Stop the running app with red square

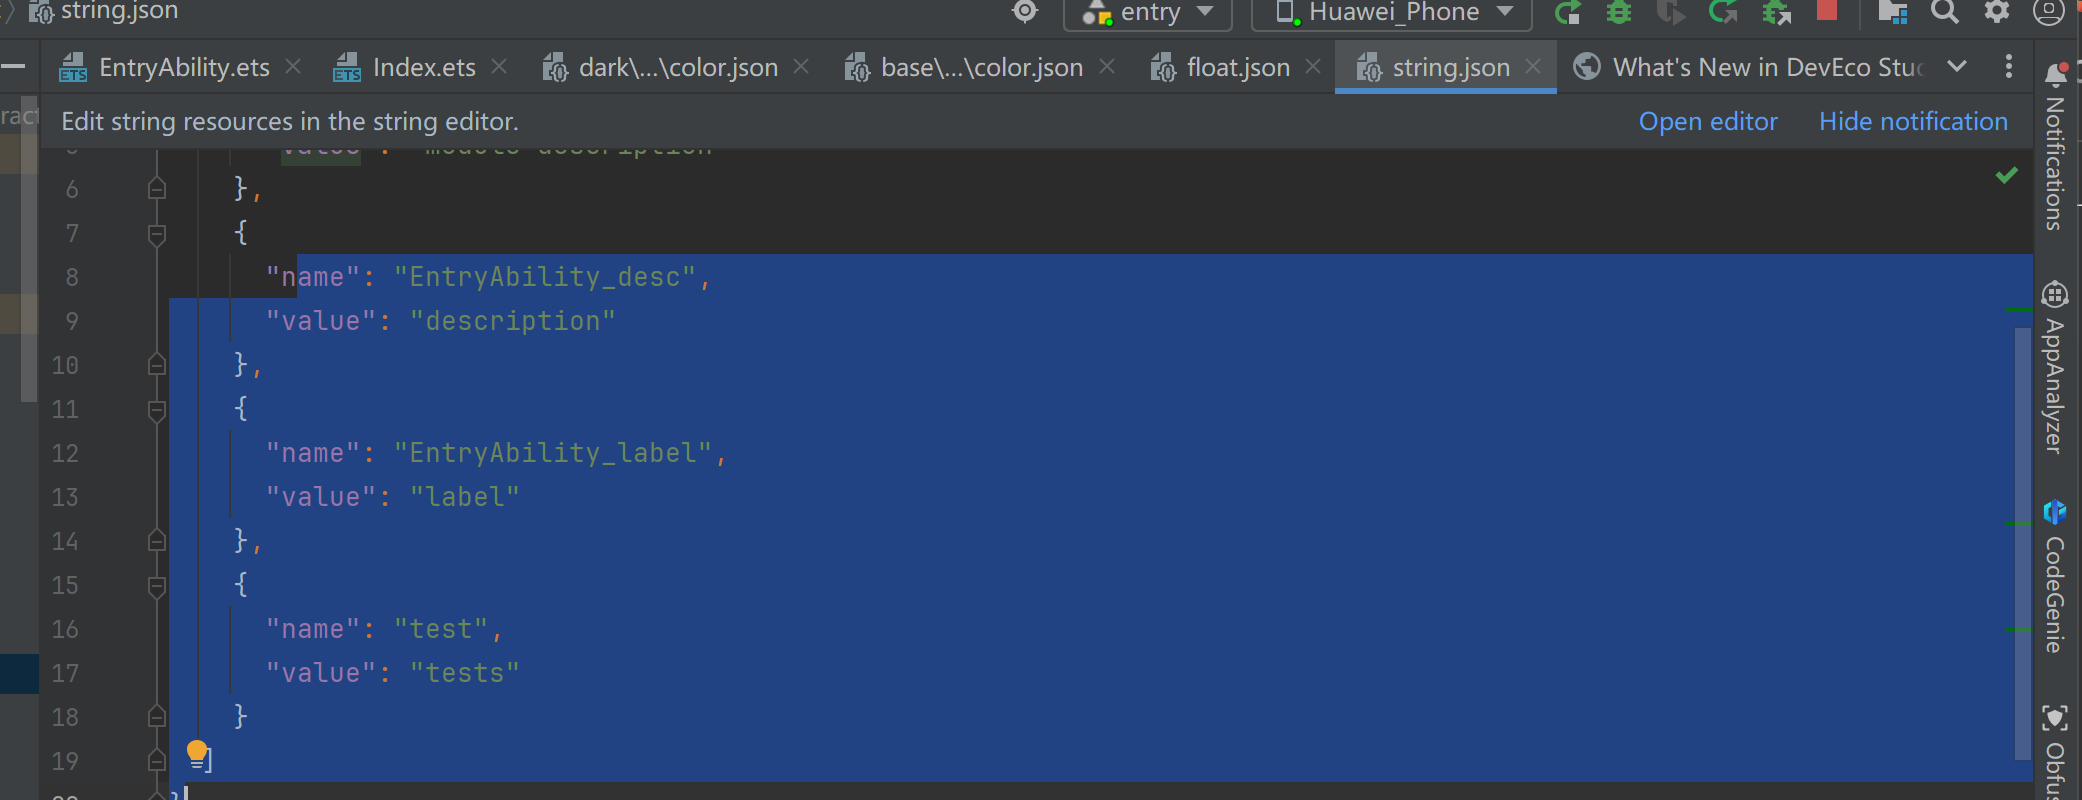1827,10
